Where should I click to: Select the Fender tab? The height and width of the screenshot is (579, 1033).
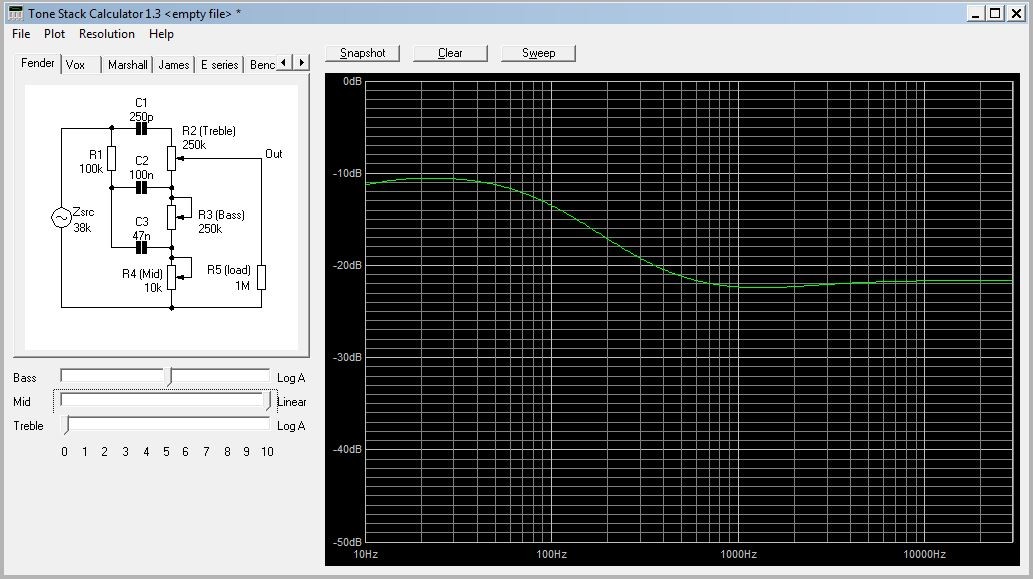click(x=38, y=63)
